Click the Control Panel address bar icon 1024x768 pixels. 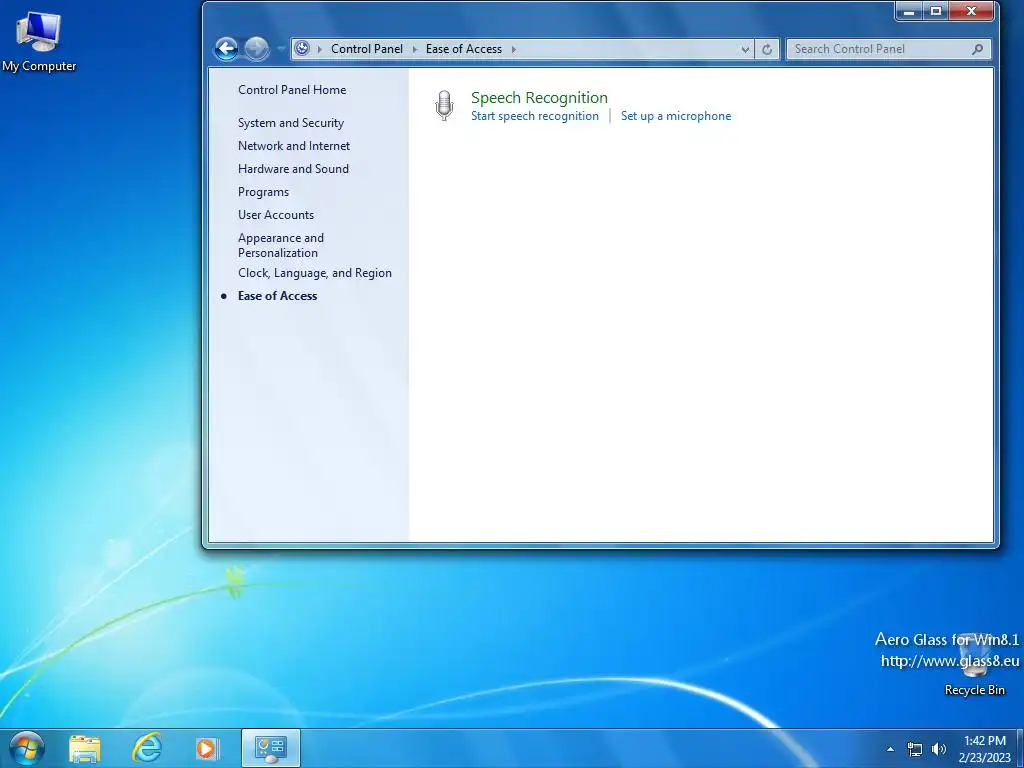coord(302,48)
